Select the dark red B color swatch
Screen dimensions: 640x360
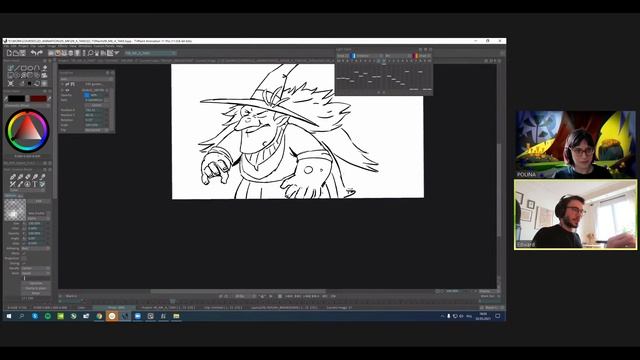pos(38,98)
